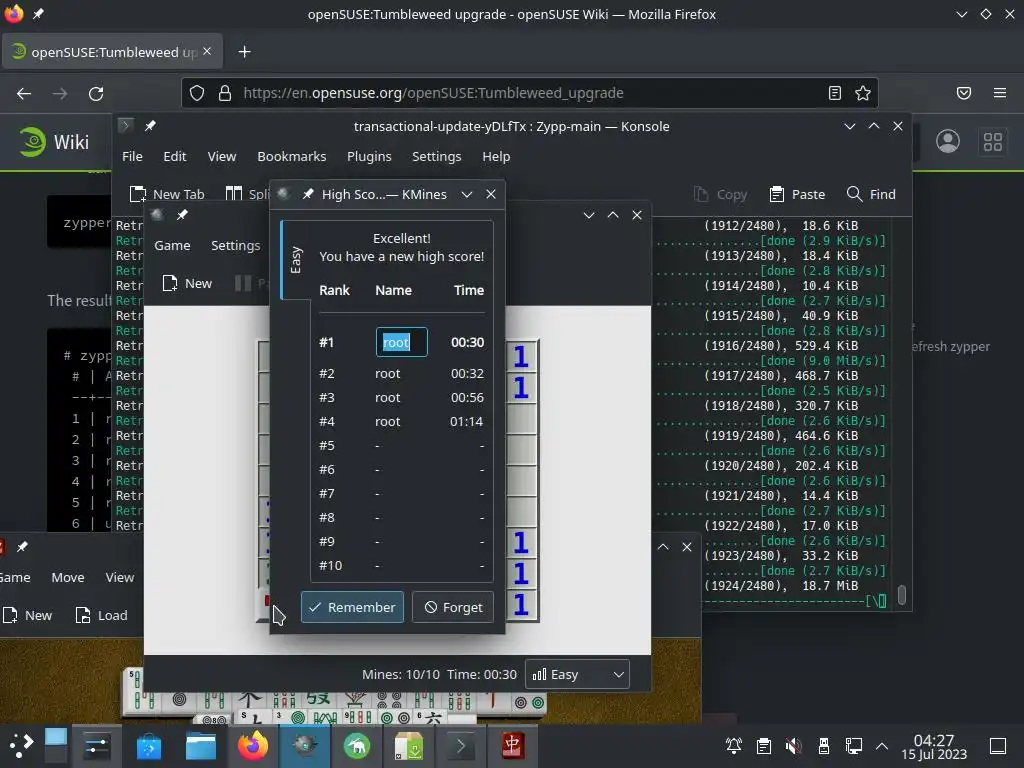This screenshot has width=1024, height=768.
Task: Edit the rank #1 name input field
Action: (x=402, y=342)
